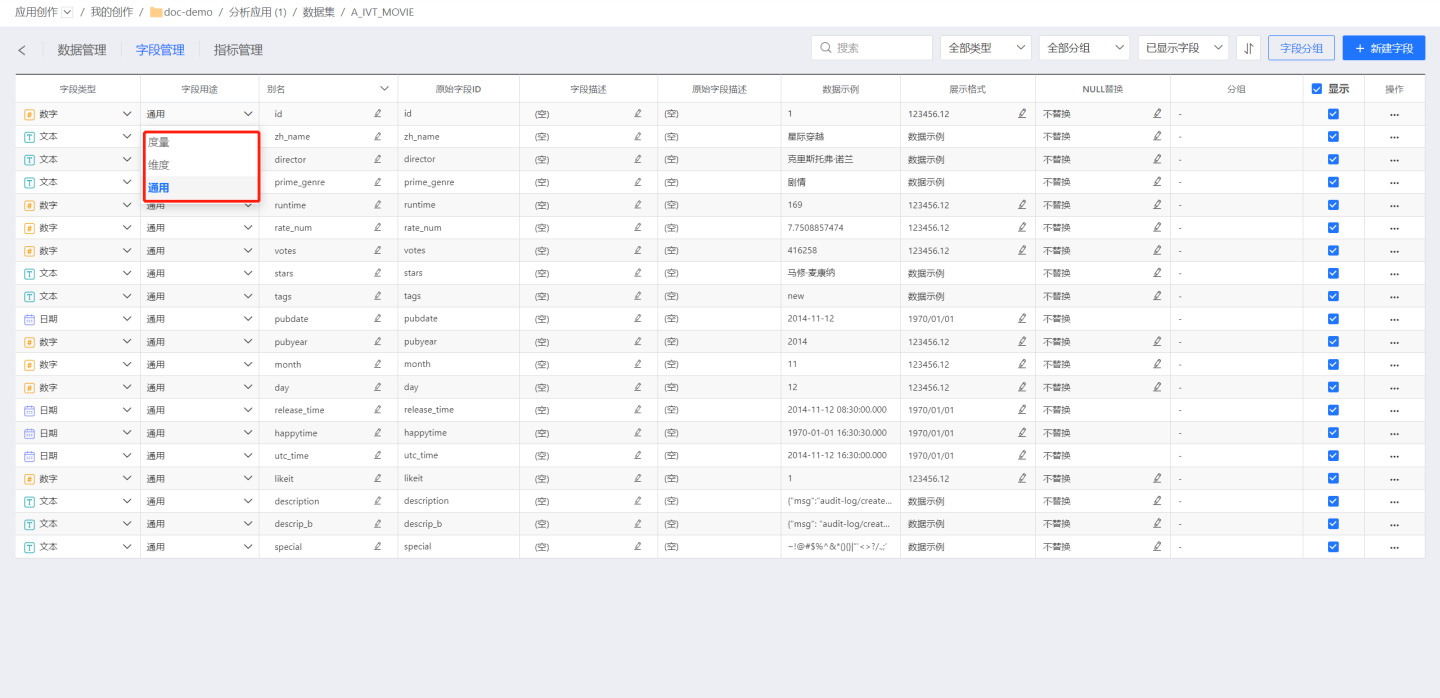
Task: Click the 字段分组 button
Action: tap(1301, 48)
